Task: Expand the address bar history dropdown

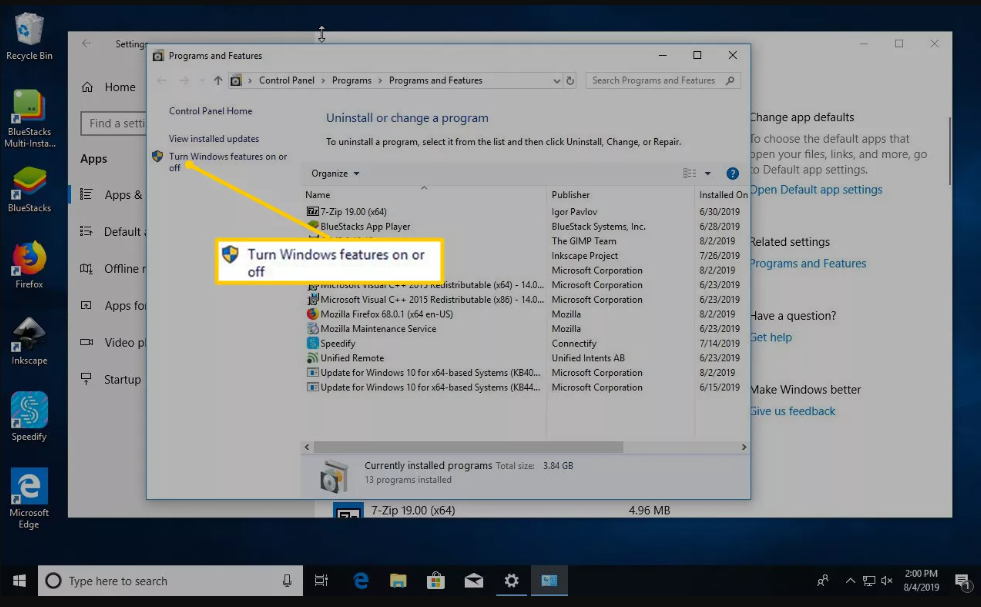Action: coord(556,81)
